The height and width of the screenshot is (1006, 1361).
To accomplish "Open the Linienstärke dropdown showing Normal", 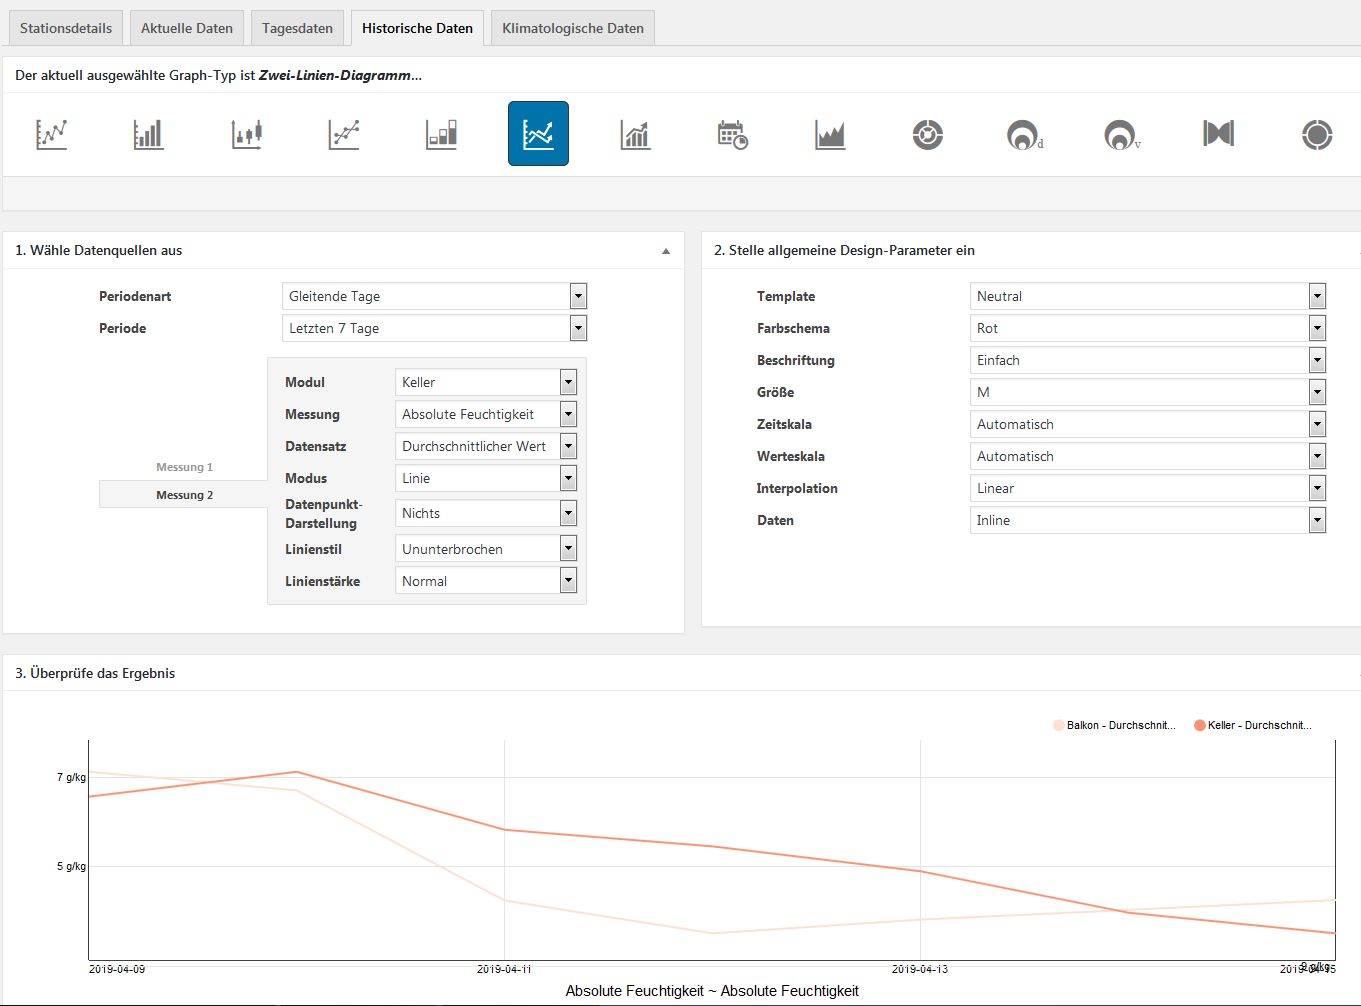I will coord(486,581).
